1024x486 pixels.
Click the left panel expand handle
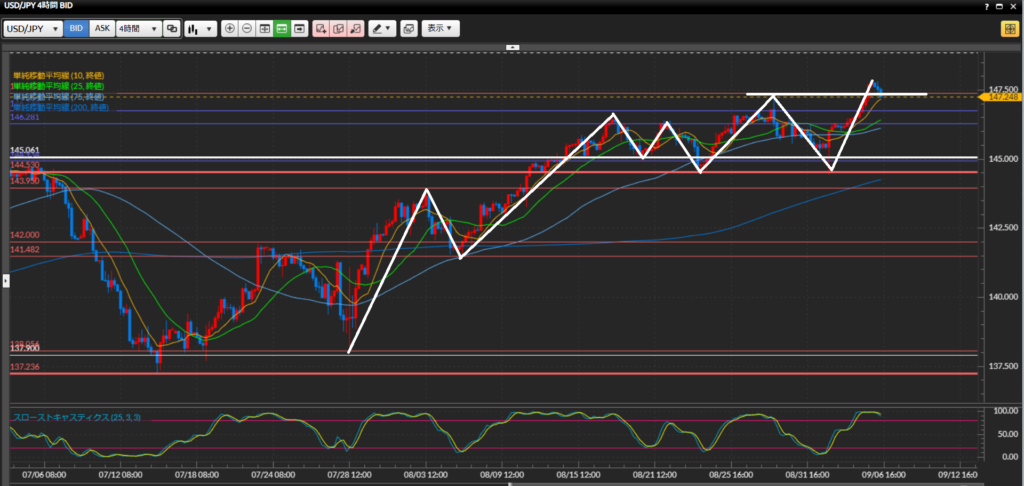3,282
